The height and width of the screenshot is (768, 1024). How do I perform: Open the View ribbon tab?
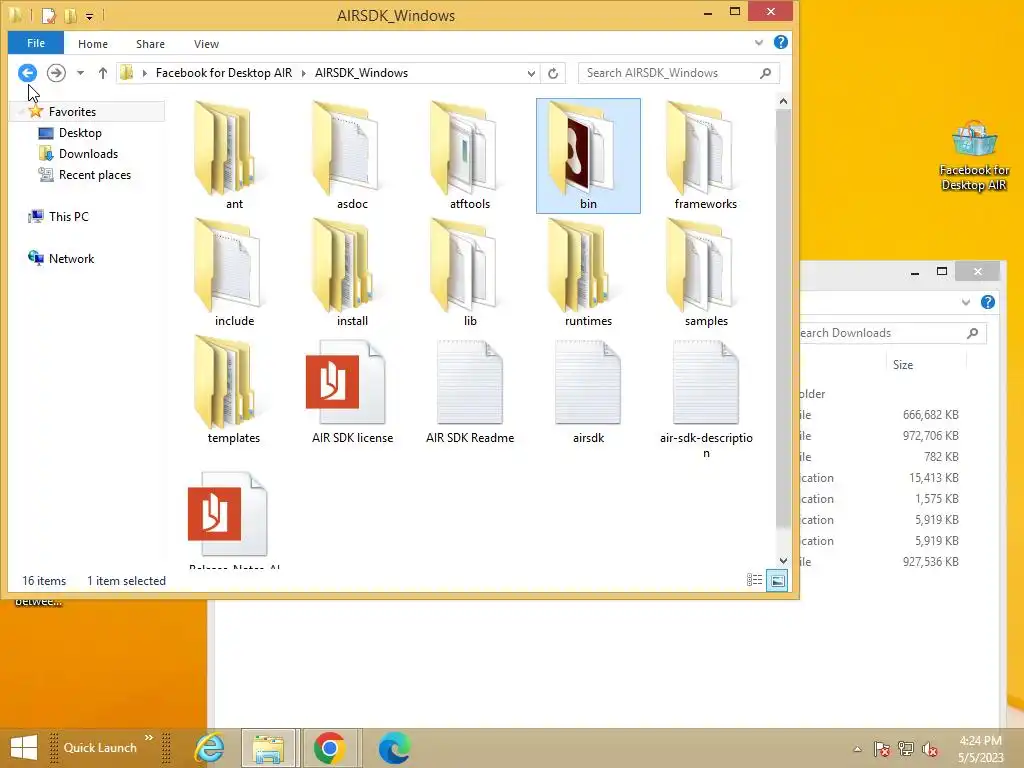(x=206, y=44)
